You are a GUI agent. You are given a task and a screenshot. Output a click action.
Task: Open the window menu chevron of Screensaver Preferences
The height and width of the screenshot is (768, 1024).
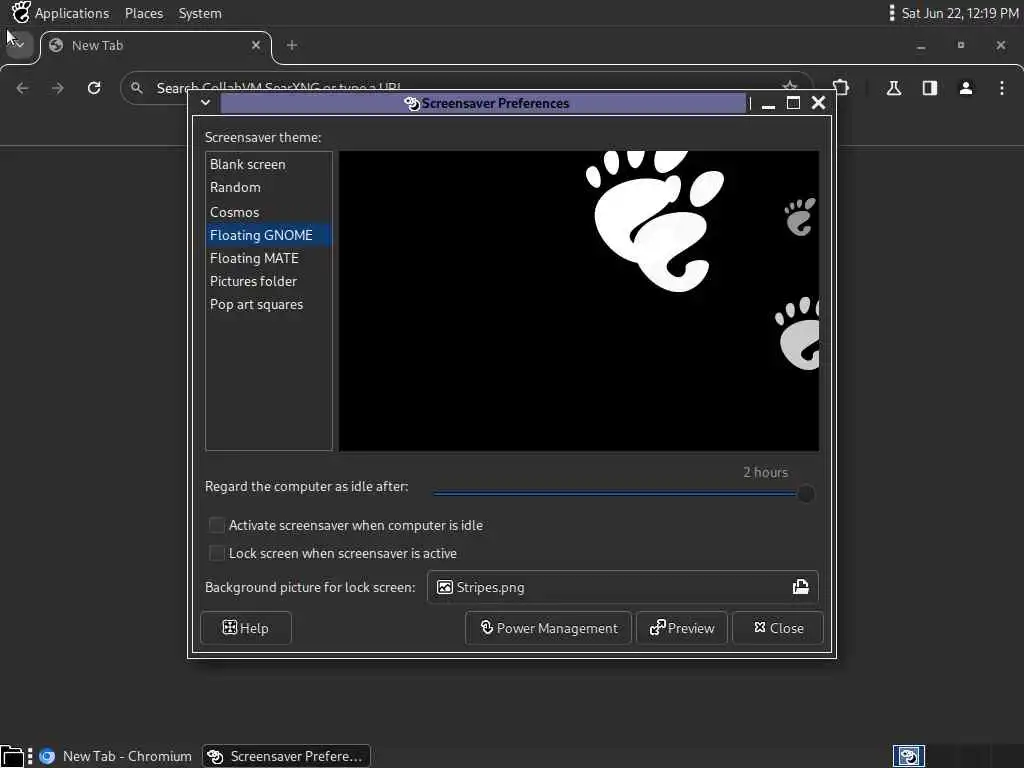pos(205,103)
